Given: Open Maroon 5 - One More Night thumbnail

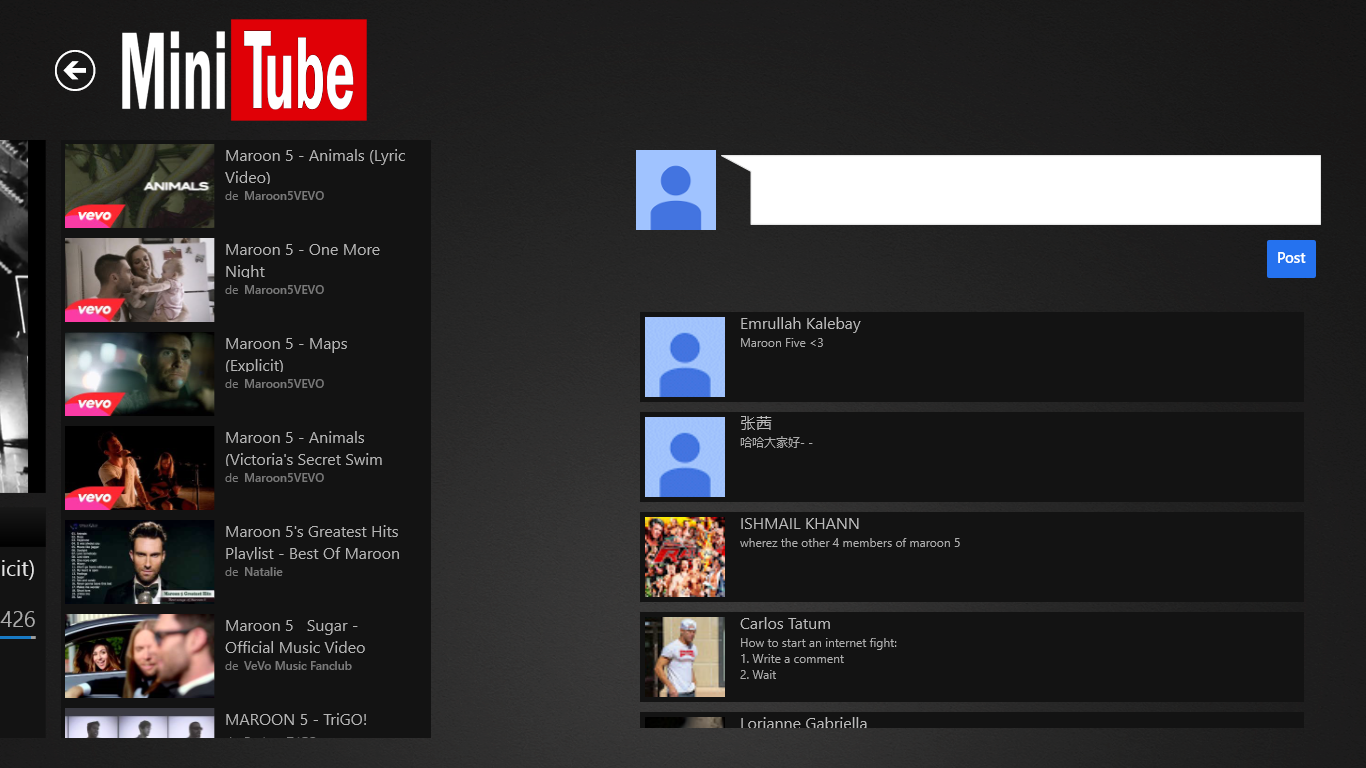Looking at the screenshot, I should pyautogui.click(x=140, y=280).
